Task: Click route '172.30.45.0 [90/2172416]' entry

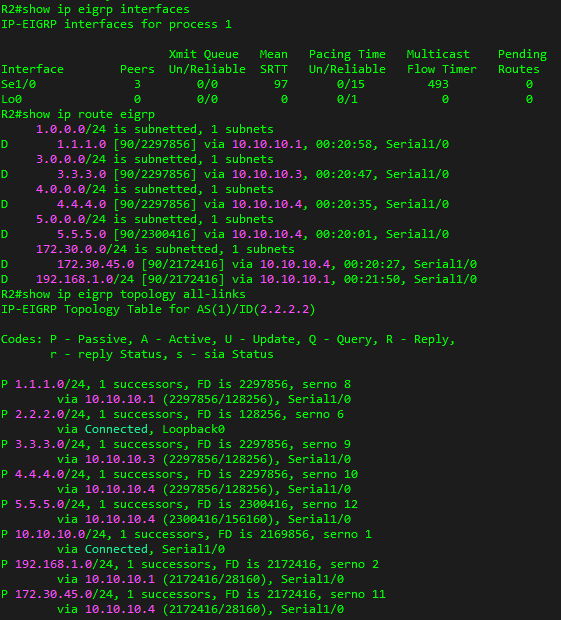Action: coord(239,265)
